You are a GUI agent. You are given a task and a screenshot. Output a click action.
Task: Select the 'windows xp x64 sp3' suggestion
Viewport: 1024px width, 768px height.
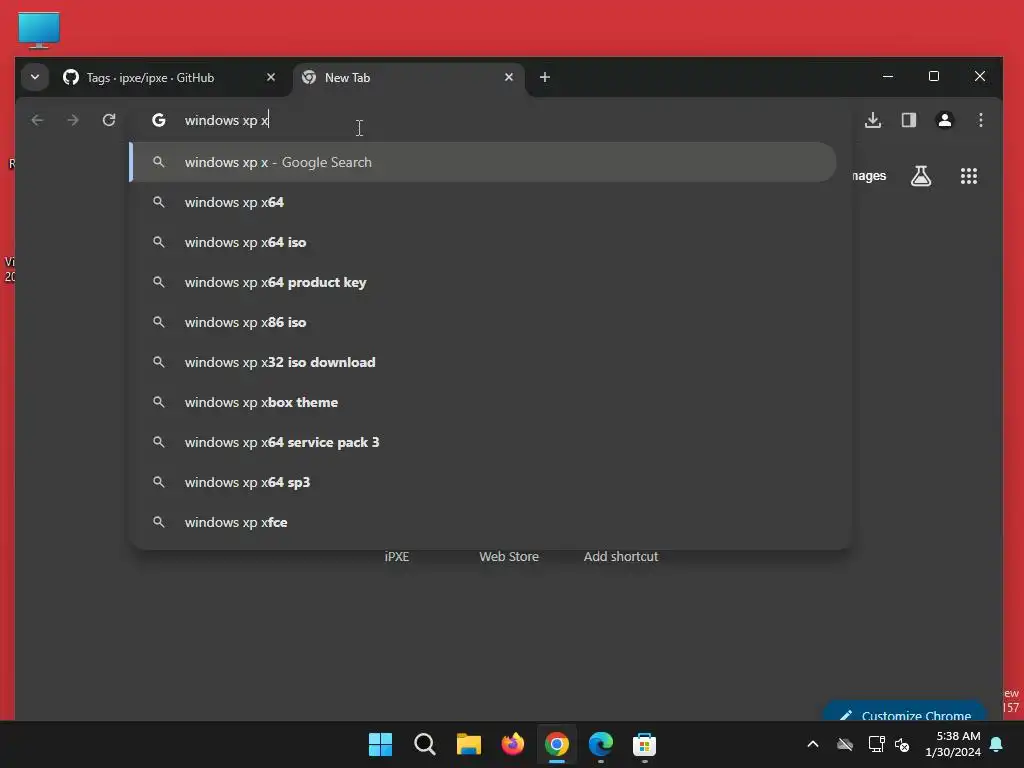(x=483, y=482)
